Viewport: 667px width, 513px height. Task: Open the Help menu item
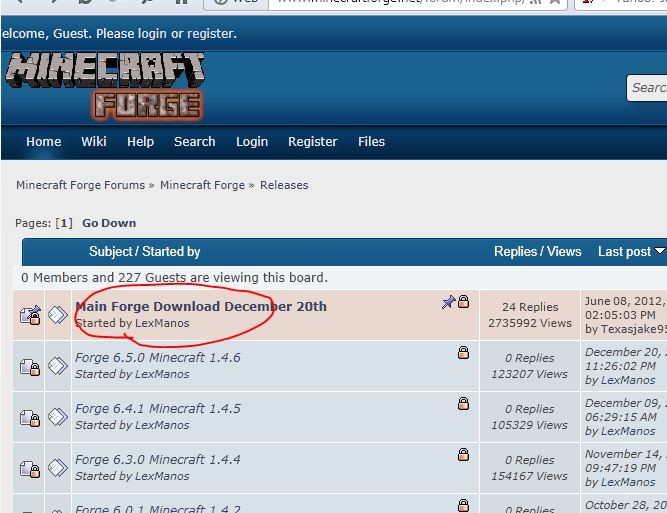[x=140, y=142]
